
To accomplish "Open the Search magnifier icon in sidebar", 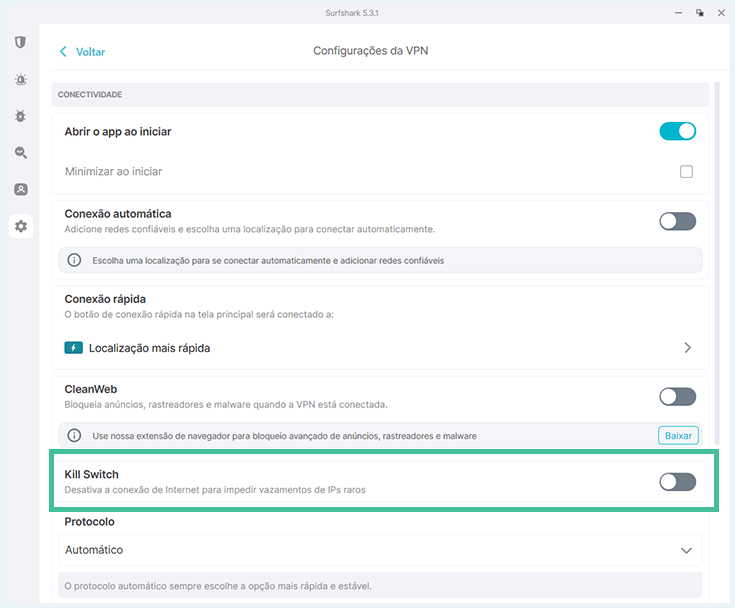I will [x=21, y=152].
